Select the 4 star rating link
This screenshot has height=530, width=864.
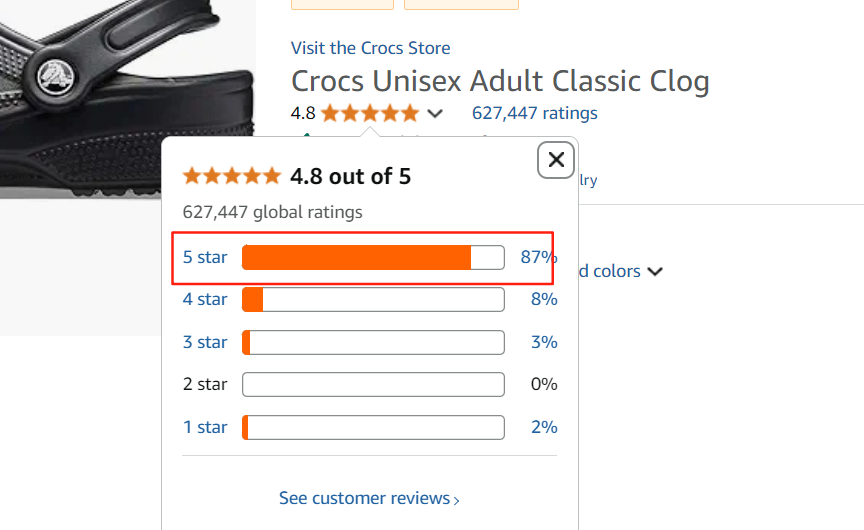pos(205,299)
